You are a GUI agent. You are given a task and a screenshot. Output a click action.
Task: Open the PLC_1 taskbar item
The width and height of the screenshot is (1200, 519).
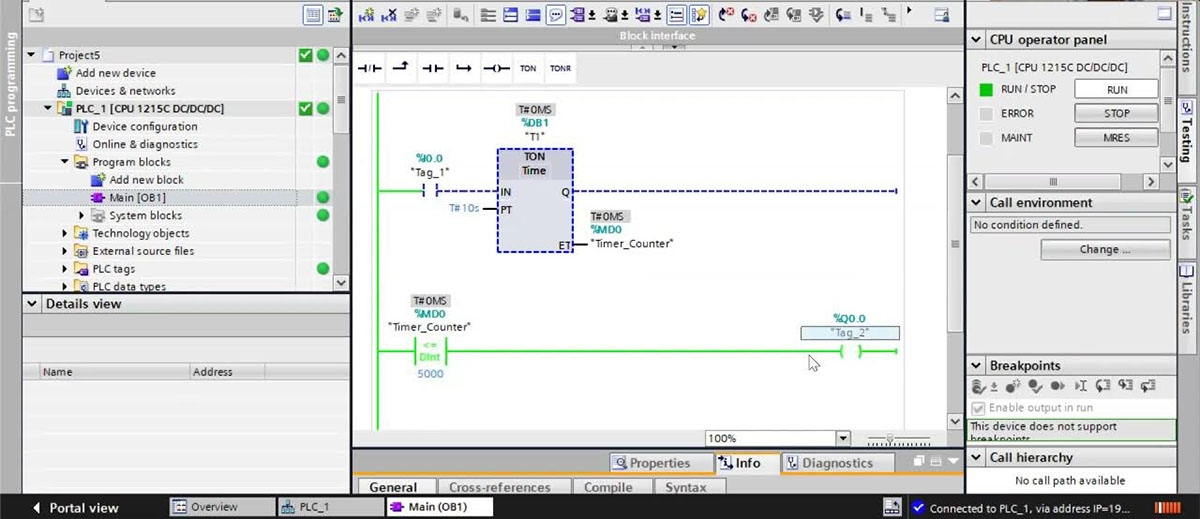pyautogui.click(x=329, y=507)
